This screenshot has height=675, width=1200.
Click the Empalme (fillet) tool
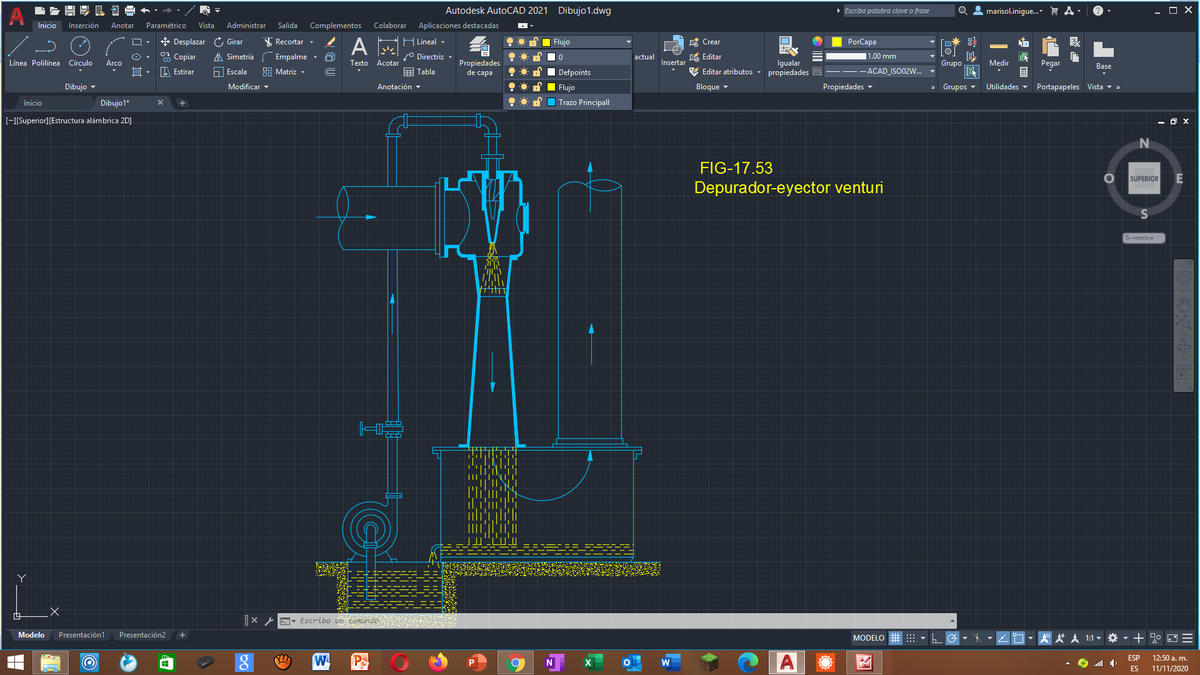[286, 57]
